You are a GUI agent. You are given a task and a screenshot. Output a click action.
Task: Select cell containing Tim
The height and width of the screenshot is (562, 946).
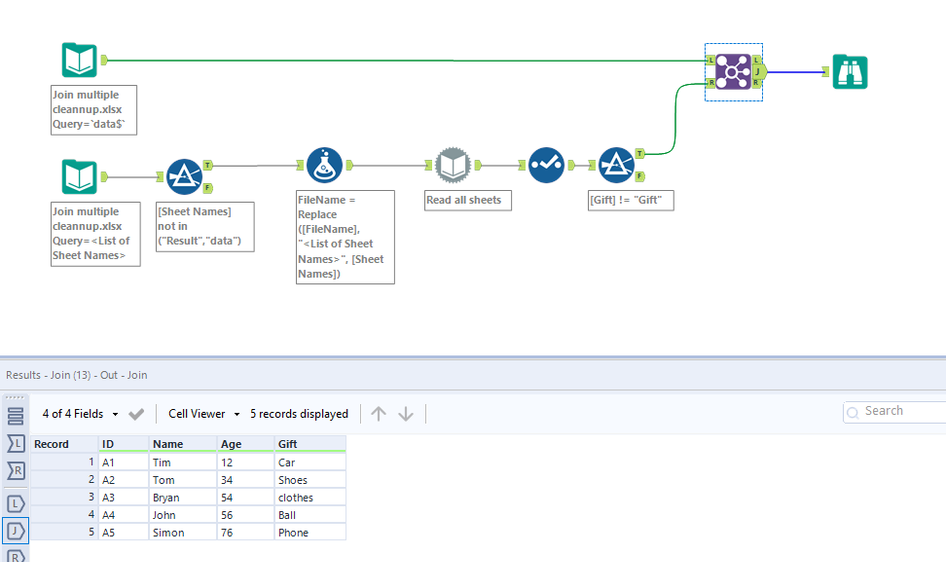[x=183, y=463]
